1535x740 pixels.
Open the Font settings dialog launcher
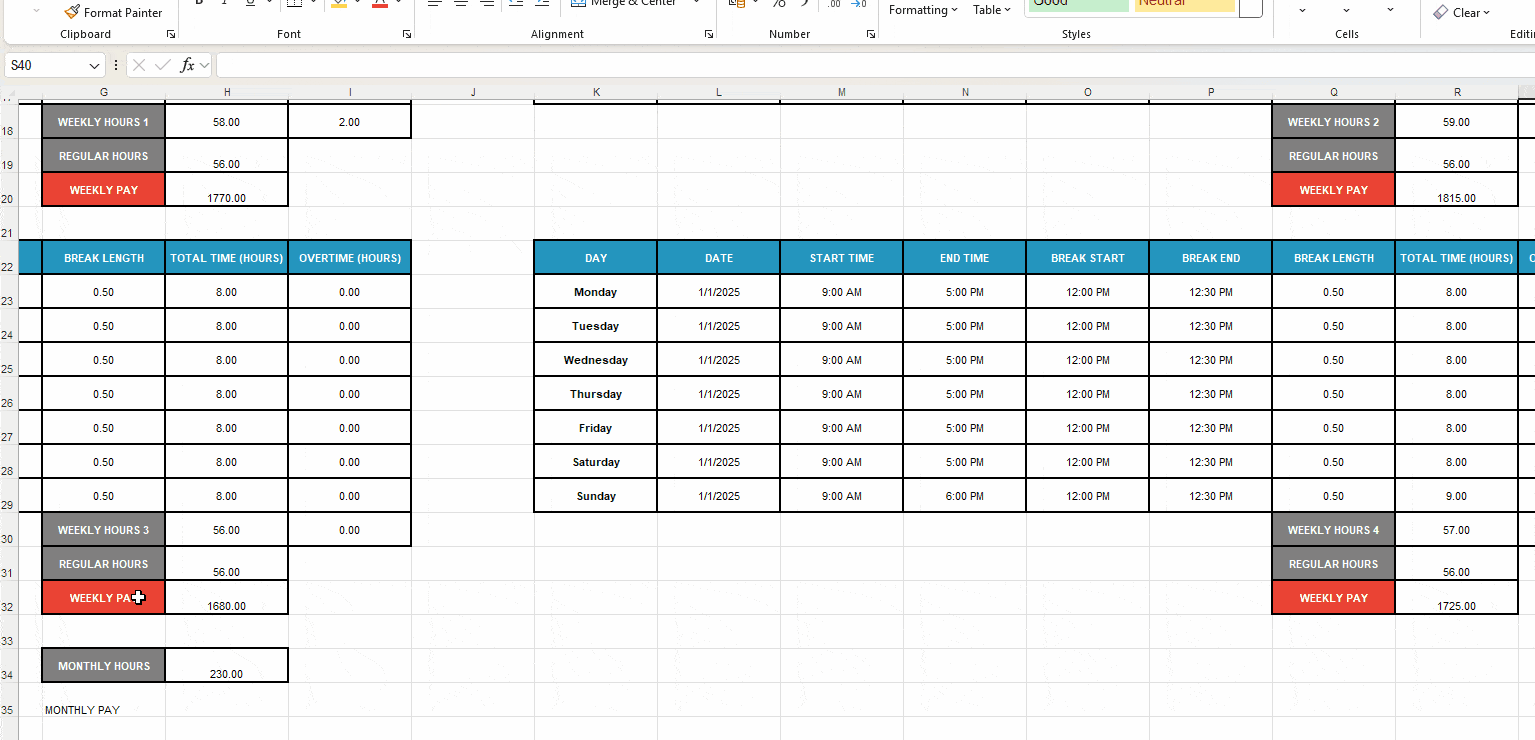pyautogui.click(x=408, y=33)
